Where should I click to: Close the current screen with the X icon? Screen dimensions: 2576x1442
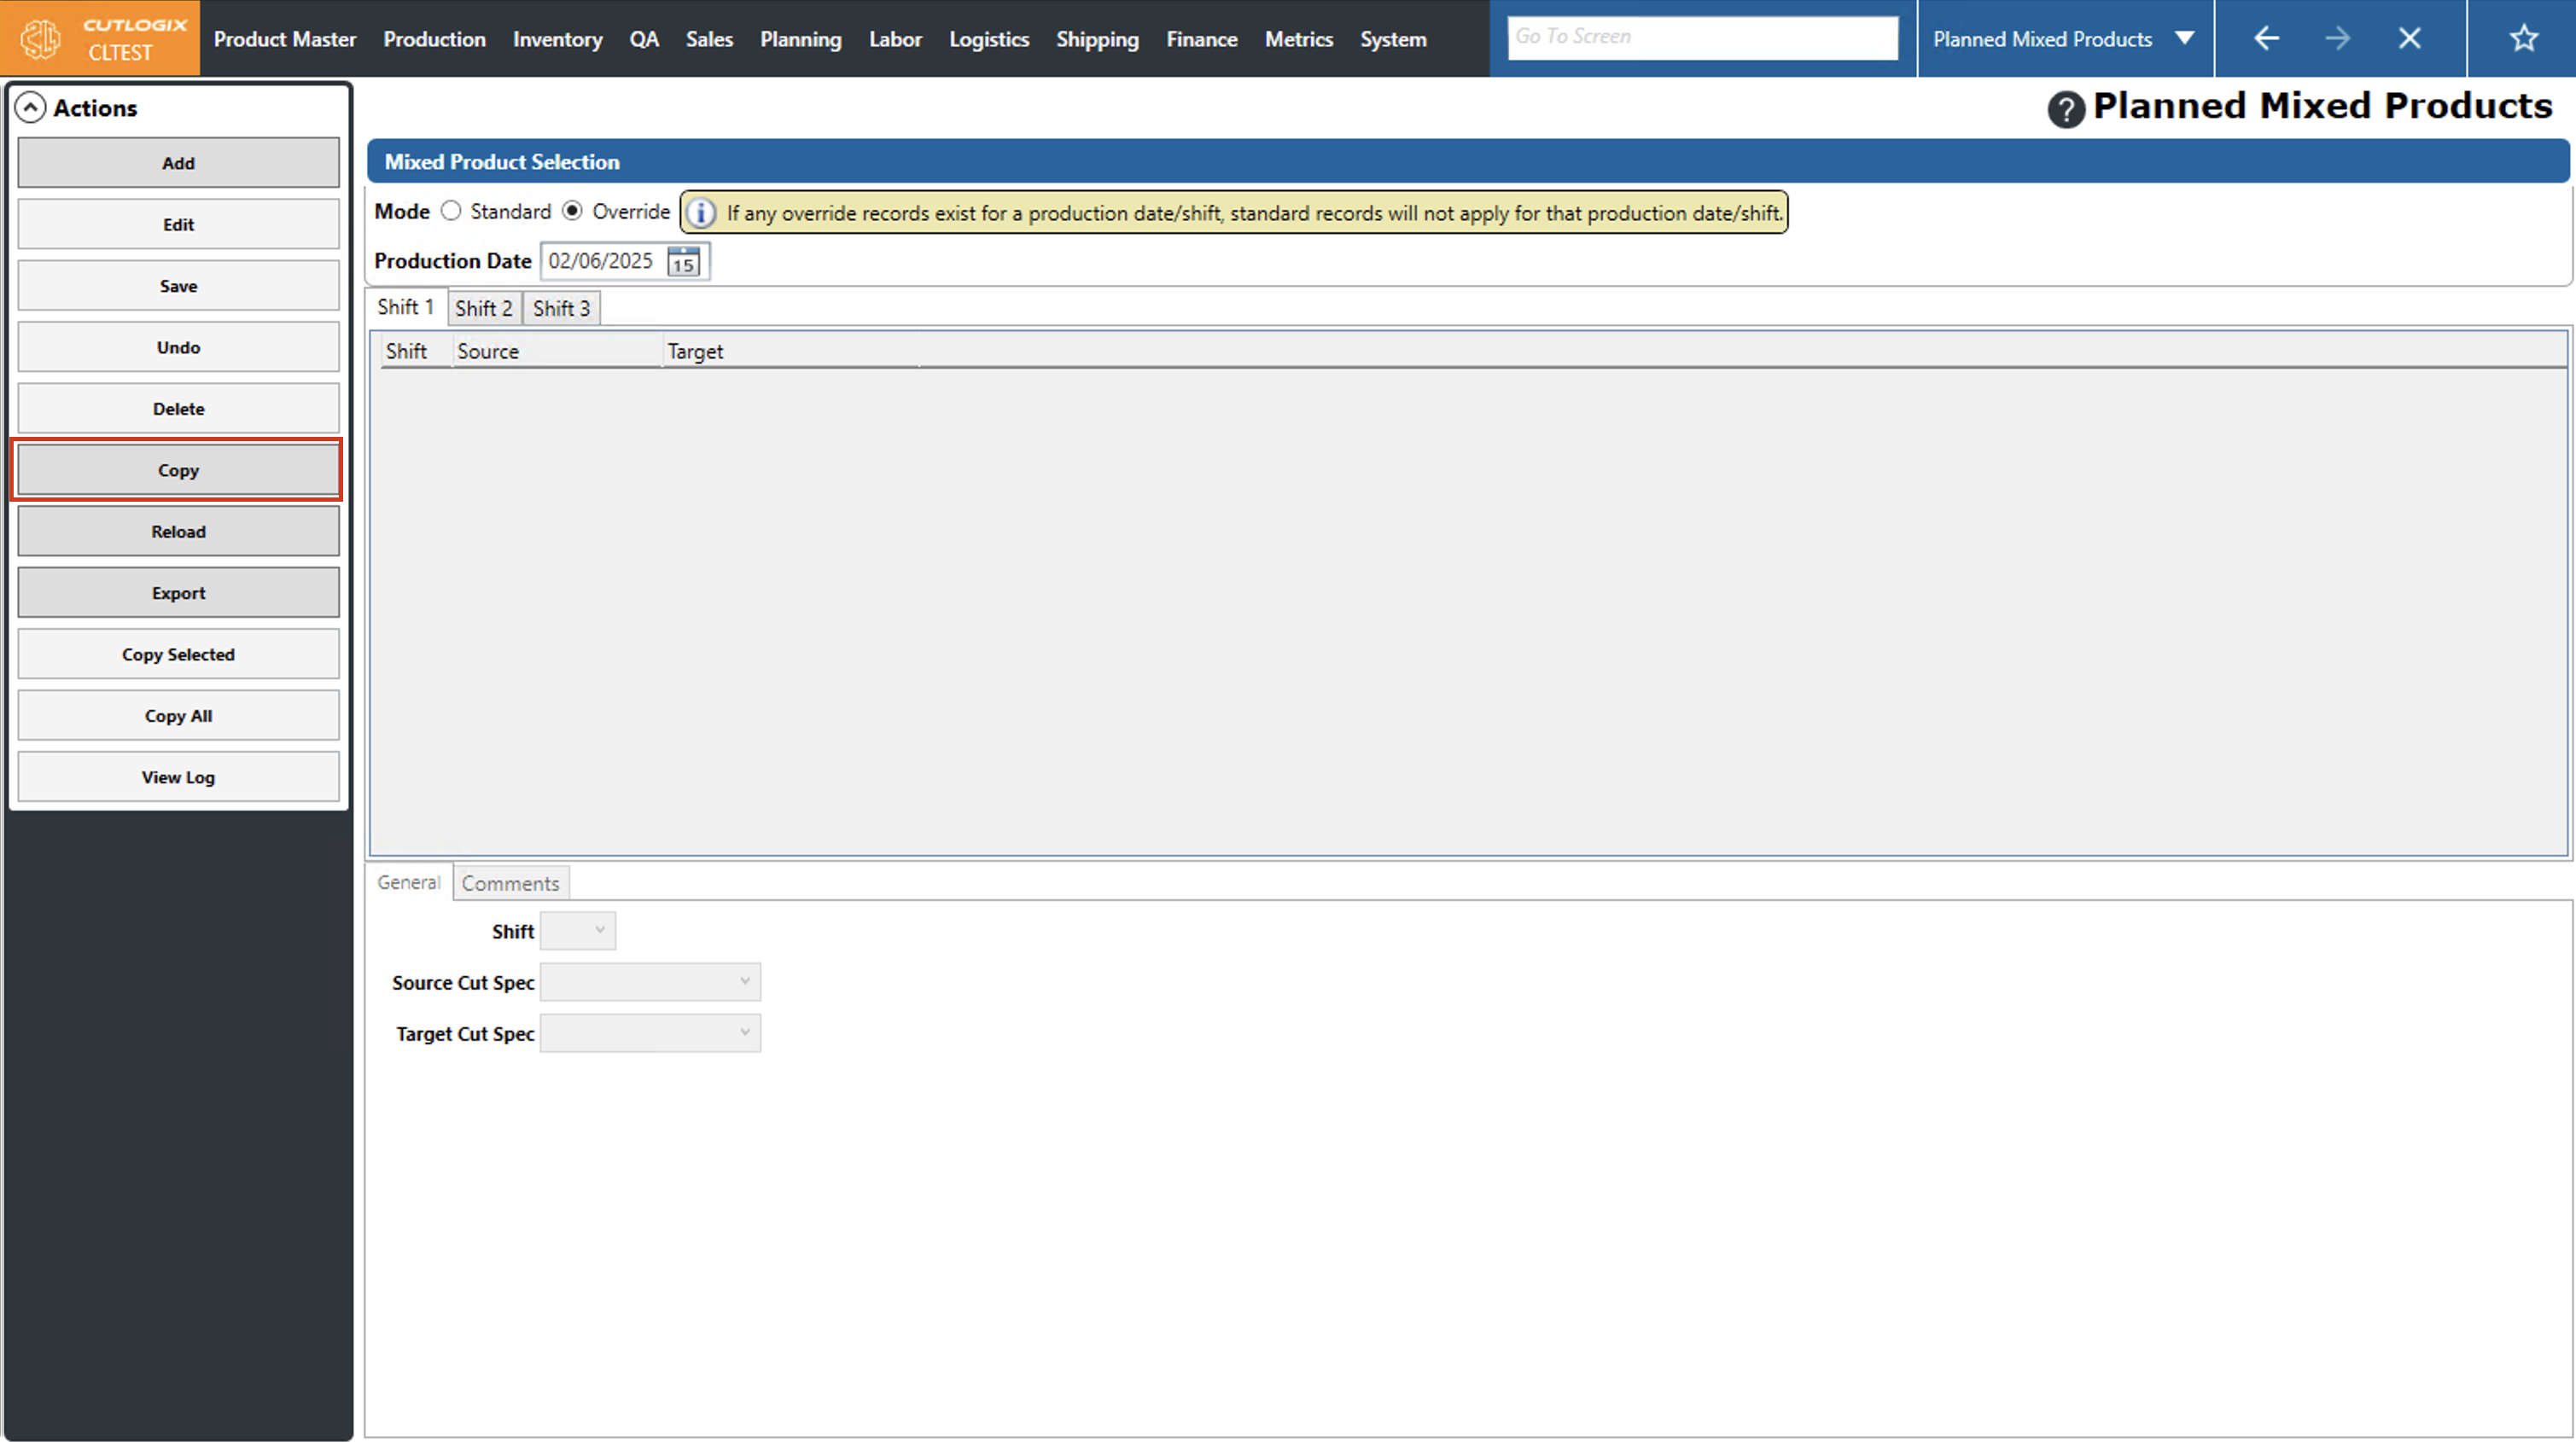(x=2410, y=38)
